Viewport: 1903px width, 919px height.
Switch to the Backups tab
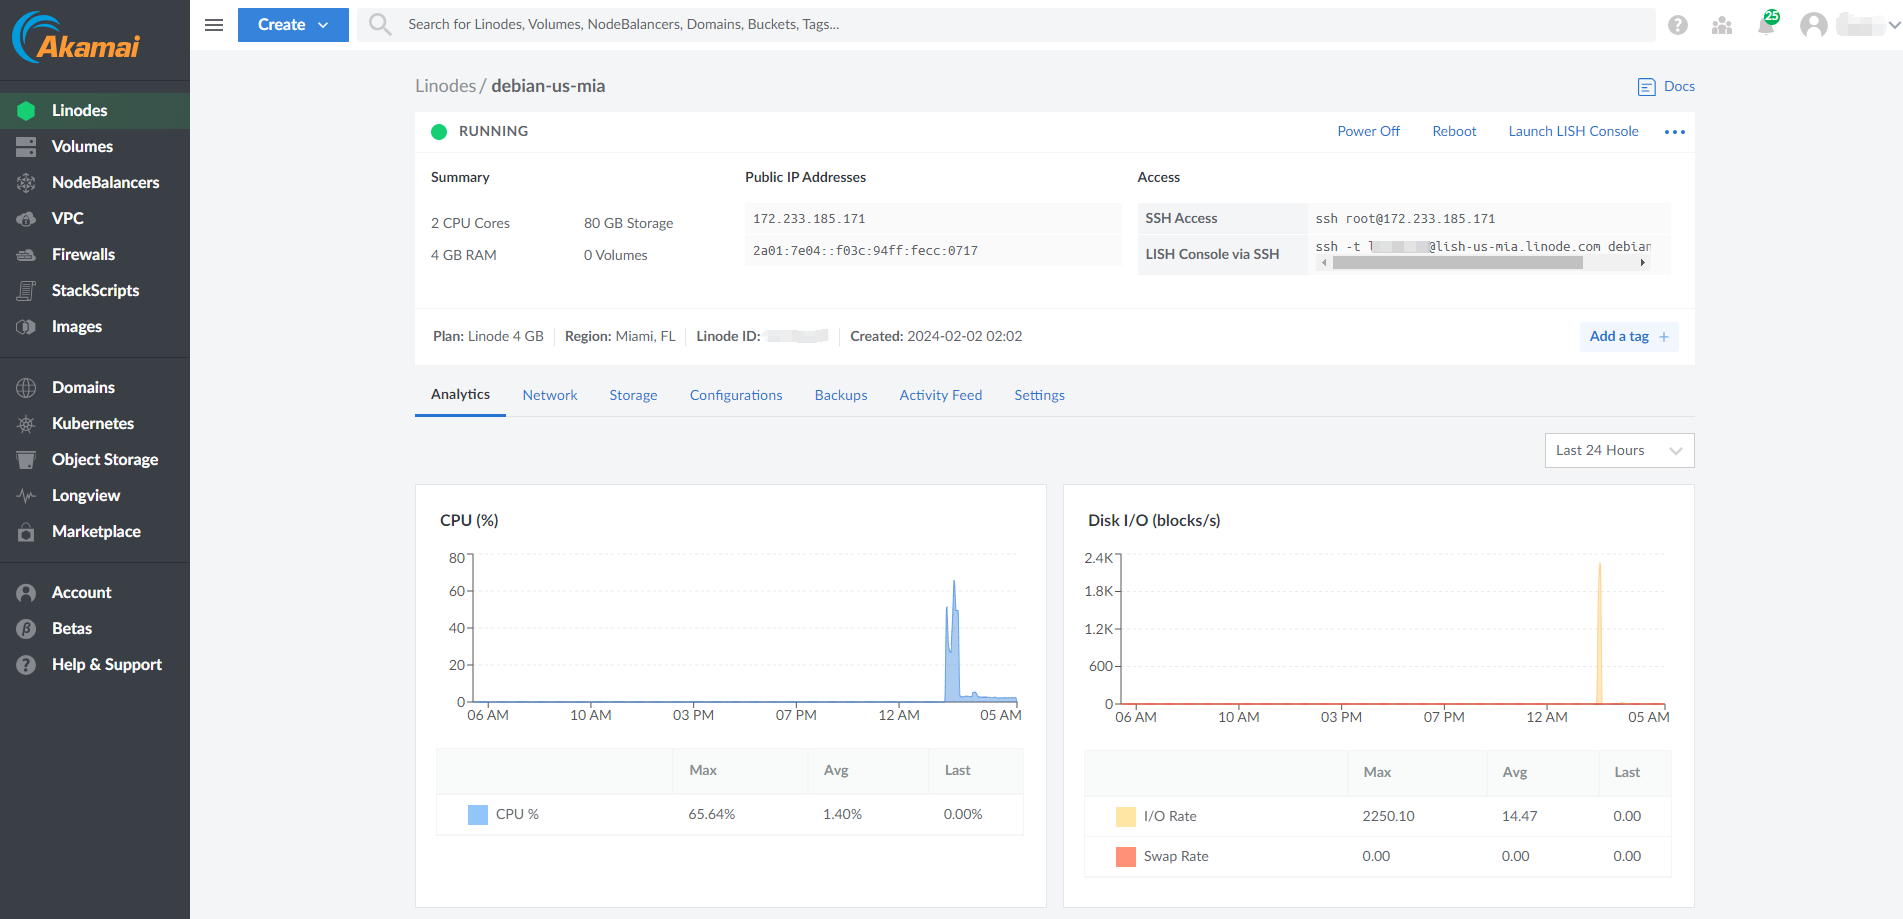point(841,395)
